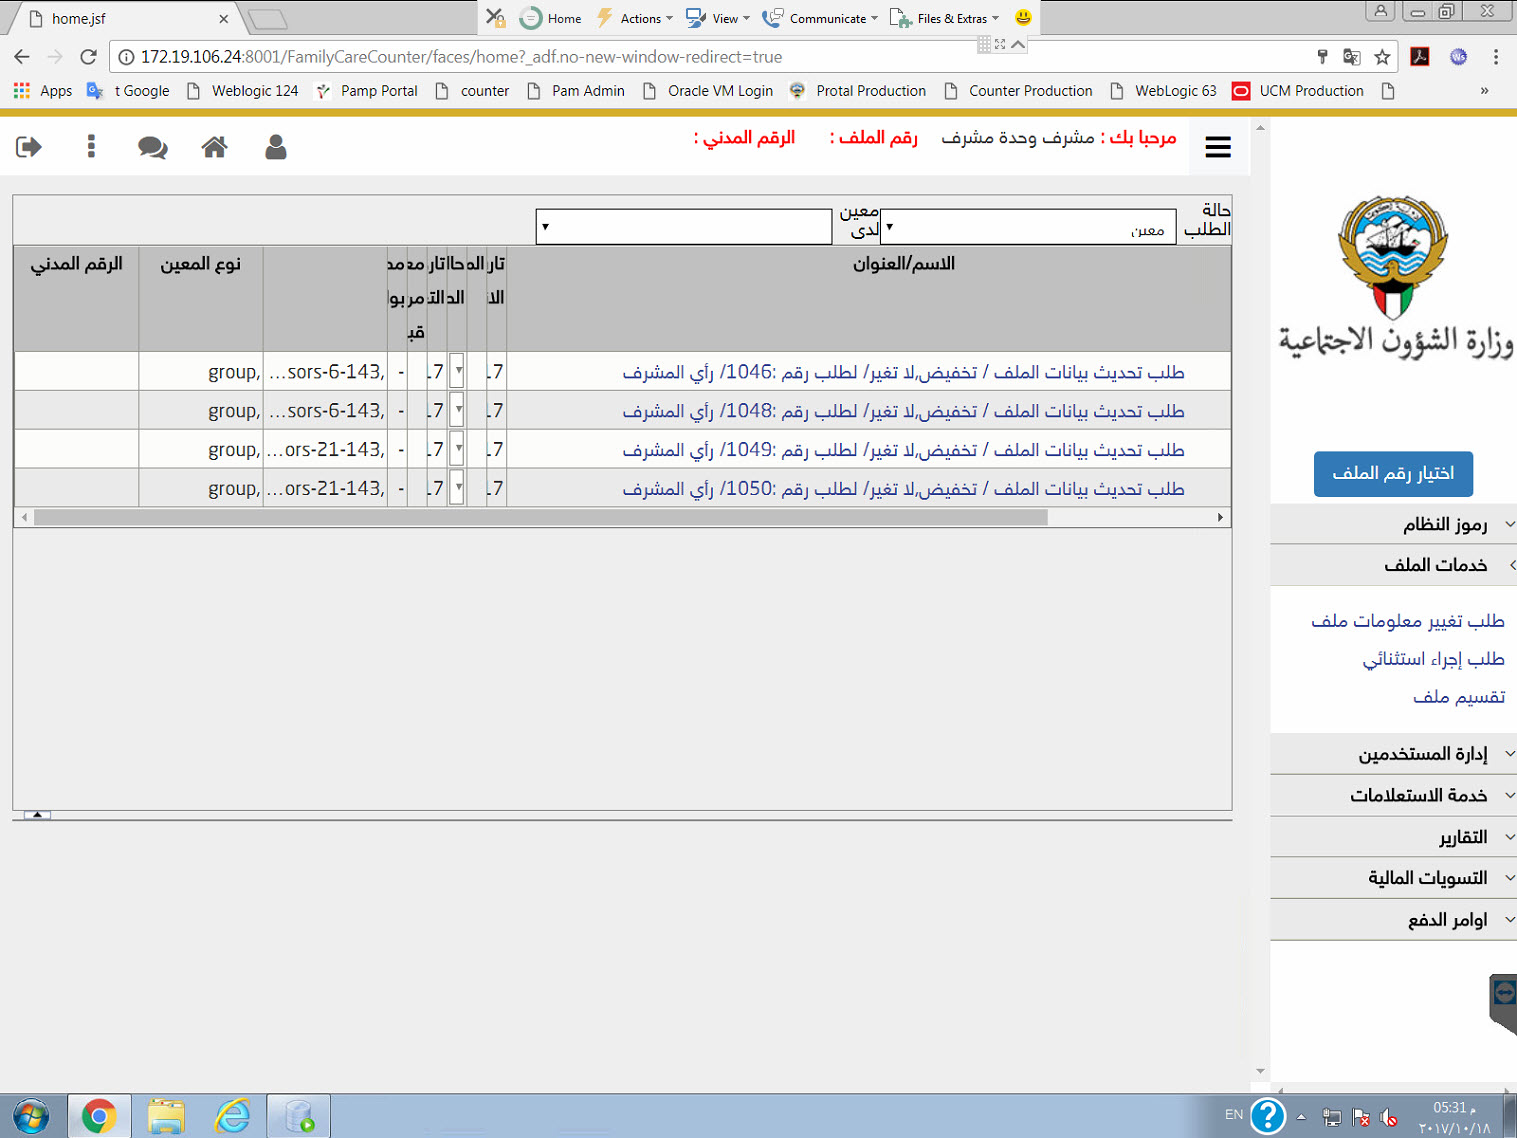This screenshot has width=1517, height=1138.
Task: Open Windows Start button
Action: pos(31,1116)
